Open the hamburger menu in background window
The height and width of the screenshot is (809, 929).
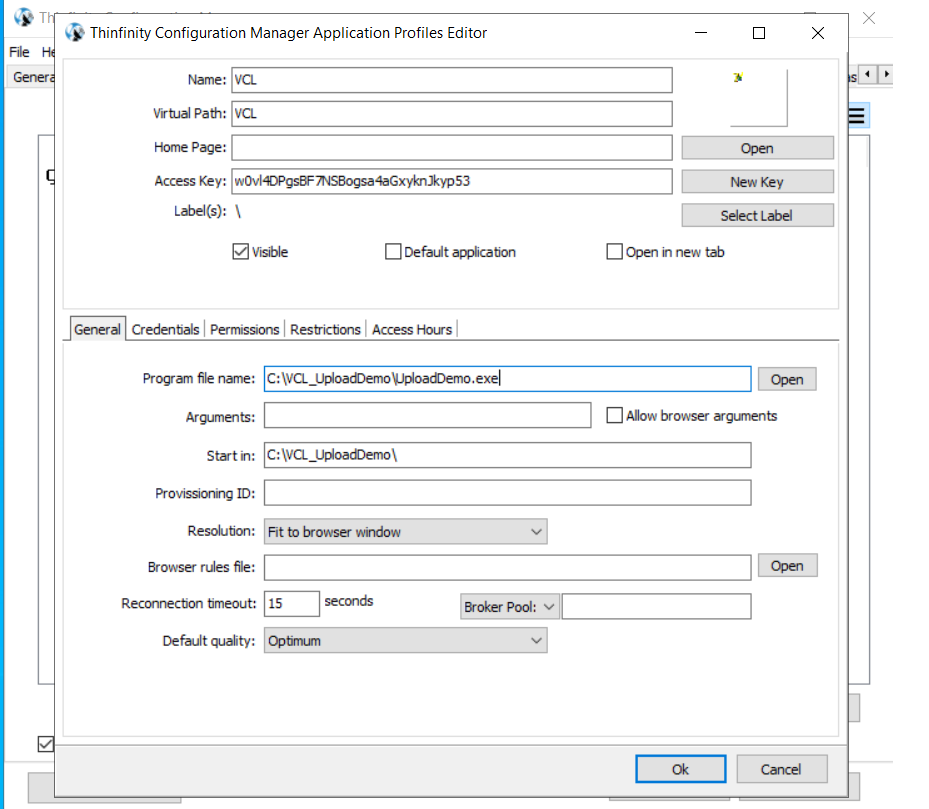tap(857, 116)
